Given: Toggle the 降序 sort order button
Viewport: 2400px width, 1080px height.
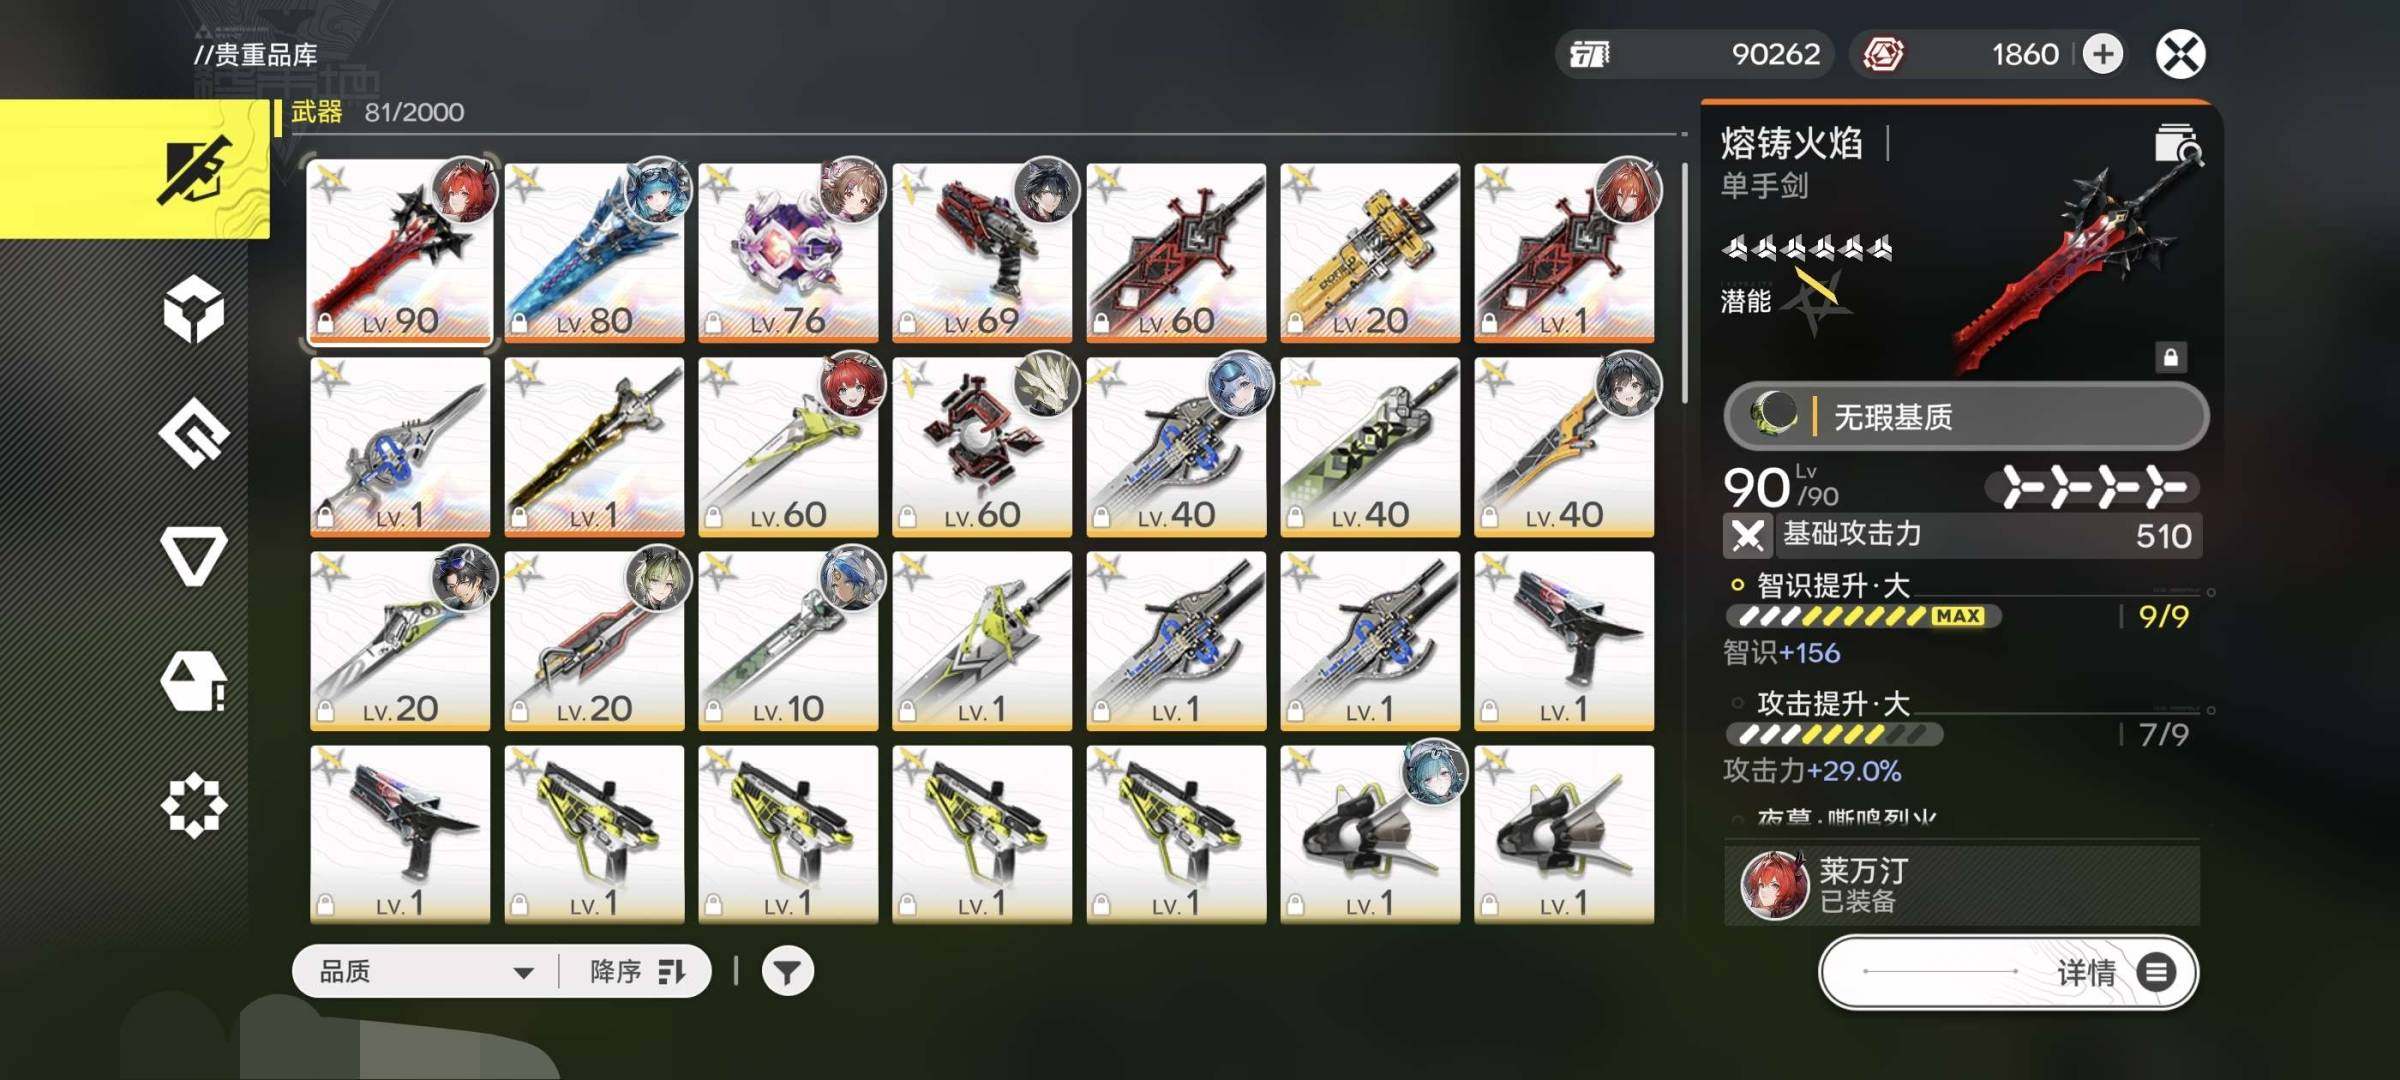Looking at the screenshot, I should (x=637, y=971).
